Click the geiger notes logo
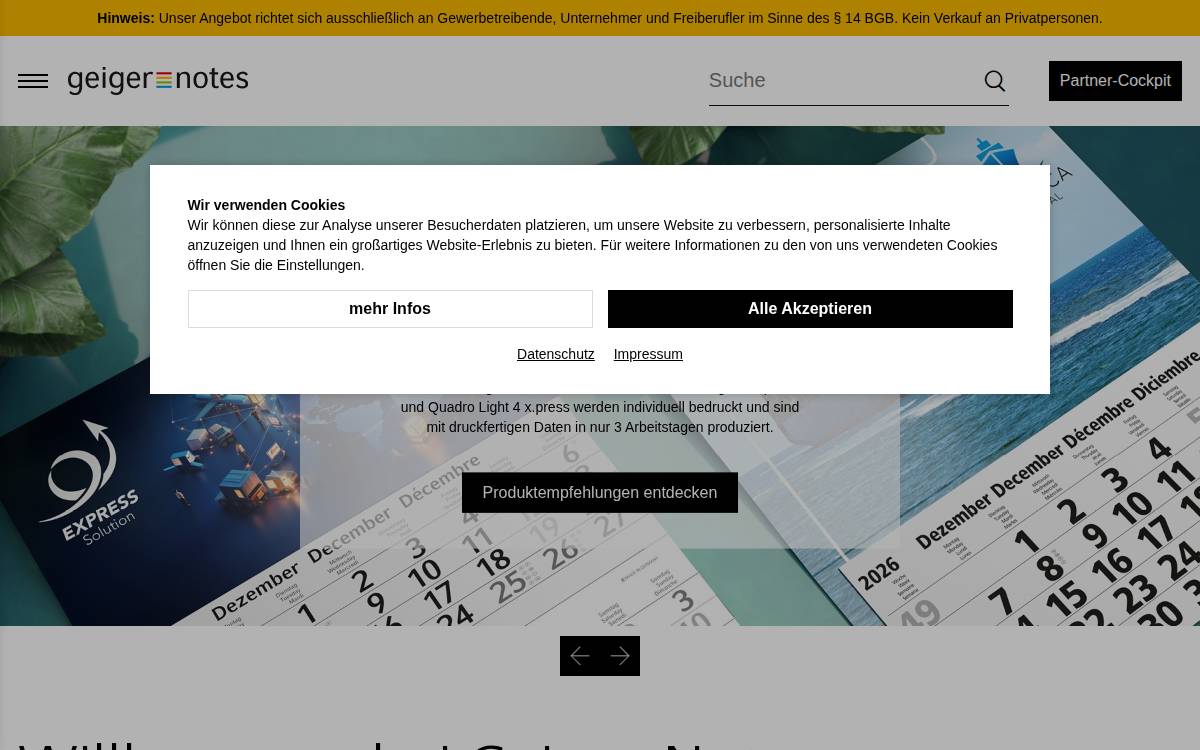 pyautogui.click(x=158, y=81)
